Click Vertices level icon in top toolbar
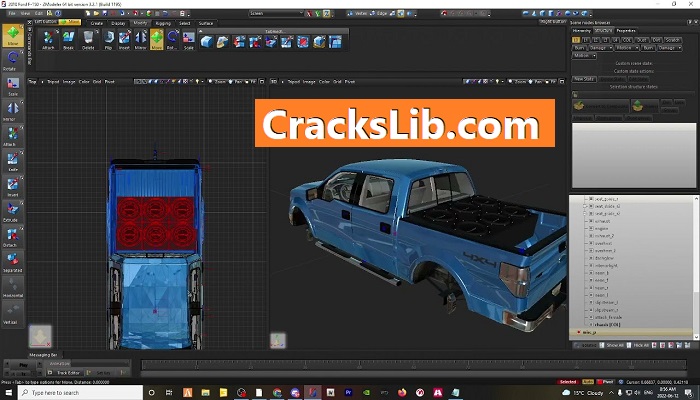Viewport: 700px width, 400px height. pos(357,13)
